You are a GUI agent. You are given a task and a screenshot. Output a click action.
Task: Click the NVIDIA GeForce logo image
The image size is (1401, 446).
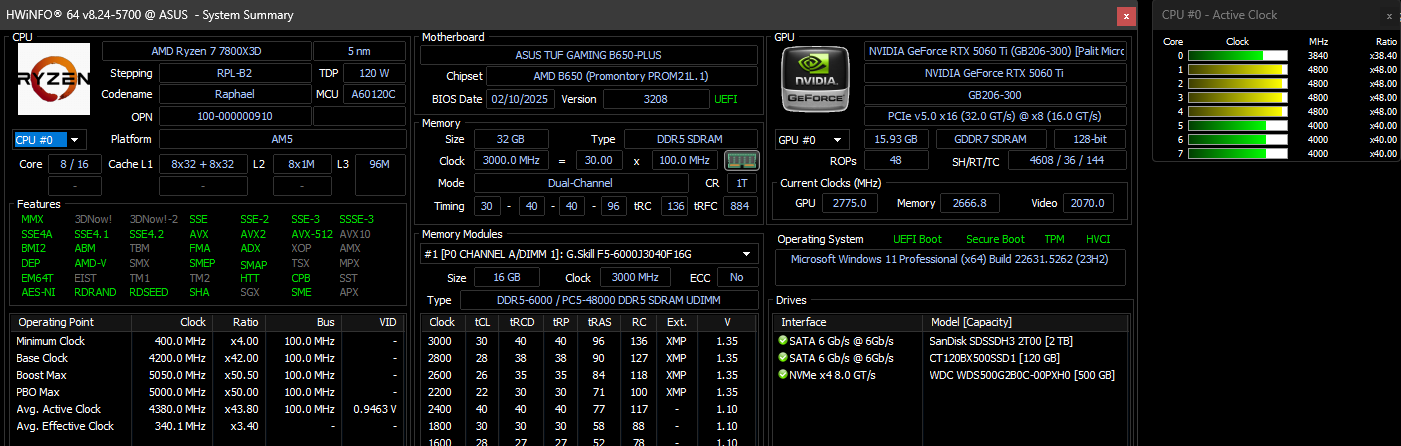[x=816, y=79]
